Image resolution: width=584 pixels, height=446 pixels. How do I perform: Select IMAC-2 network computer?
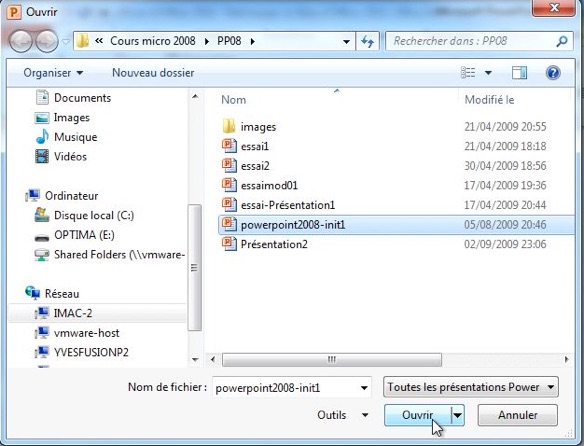click(x=64, y=313)
